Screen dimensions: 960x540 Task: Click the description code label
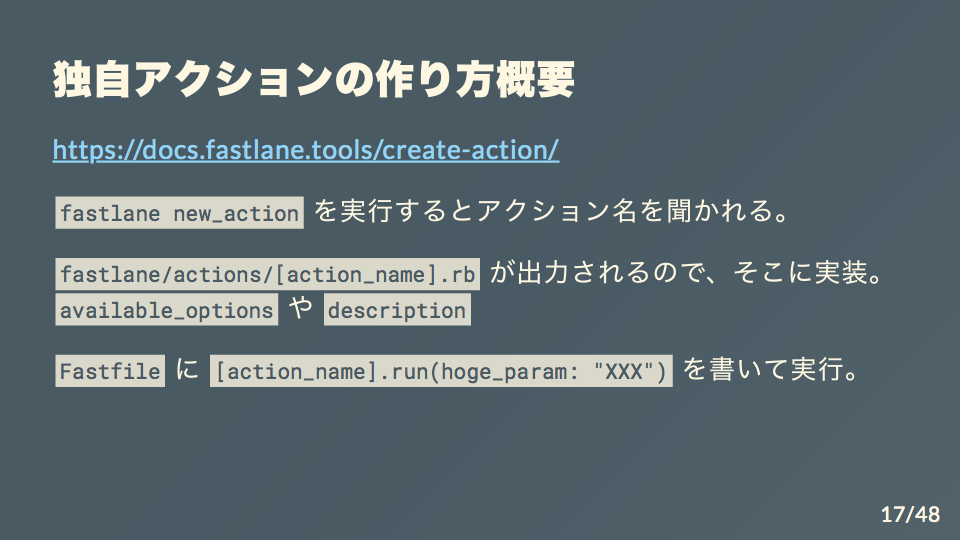coord(397,310)
